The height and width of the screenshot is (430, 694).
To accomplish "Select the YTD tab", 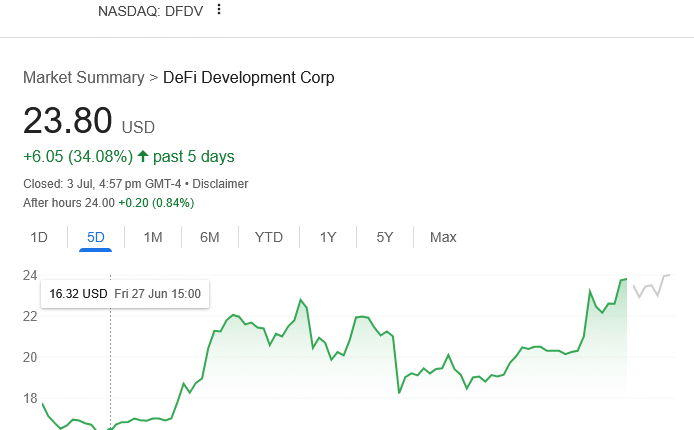I will coord(269,237).
